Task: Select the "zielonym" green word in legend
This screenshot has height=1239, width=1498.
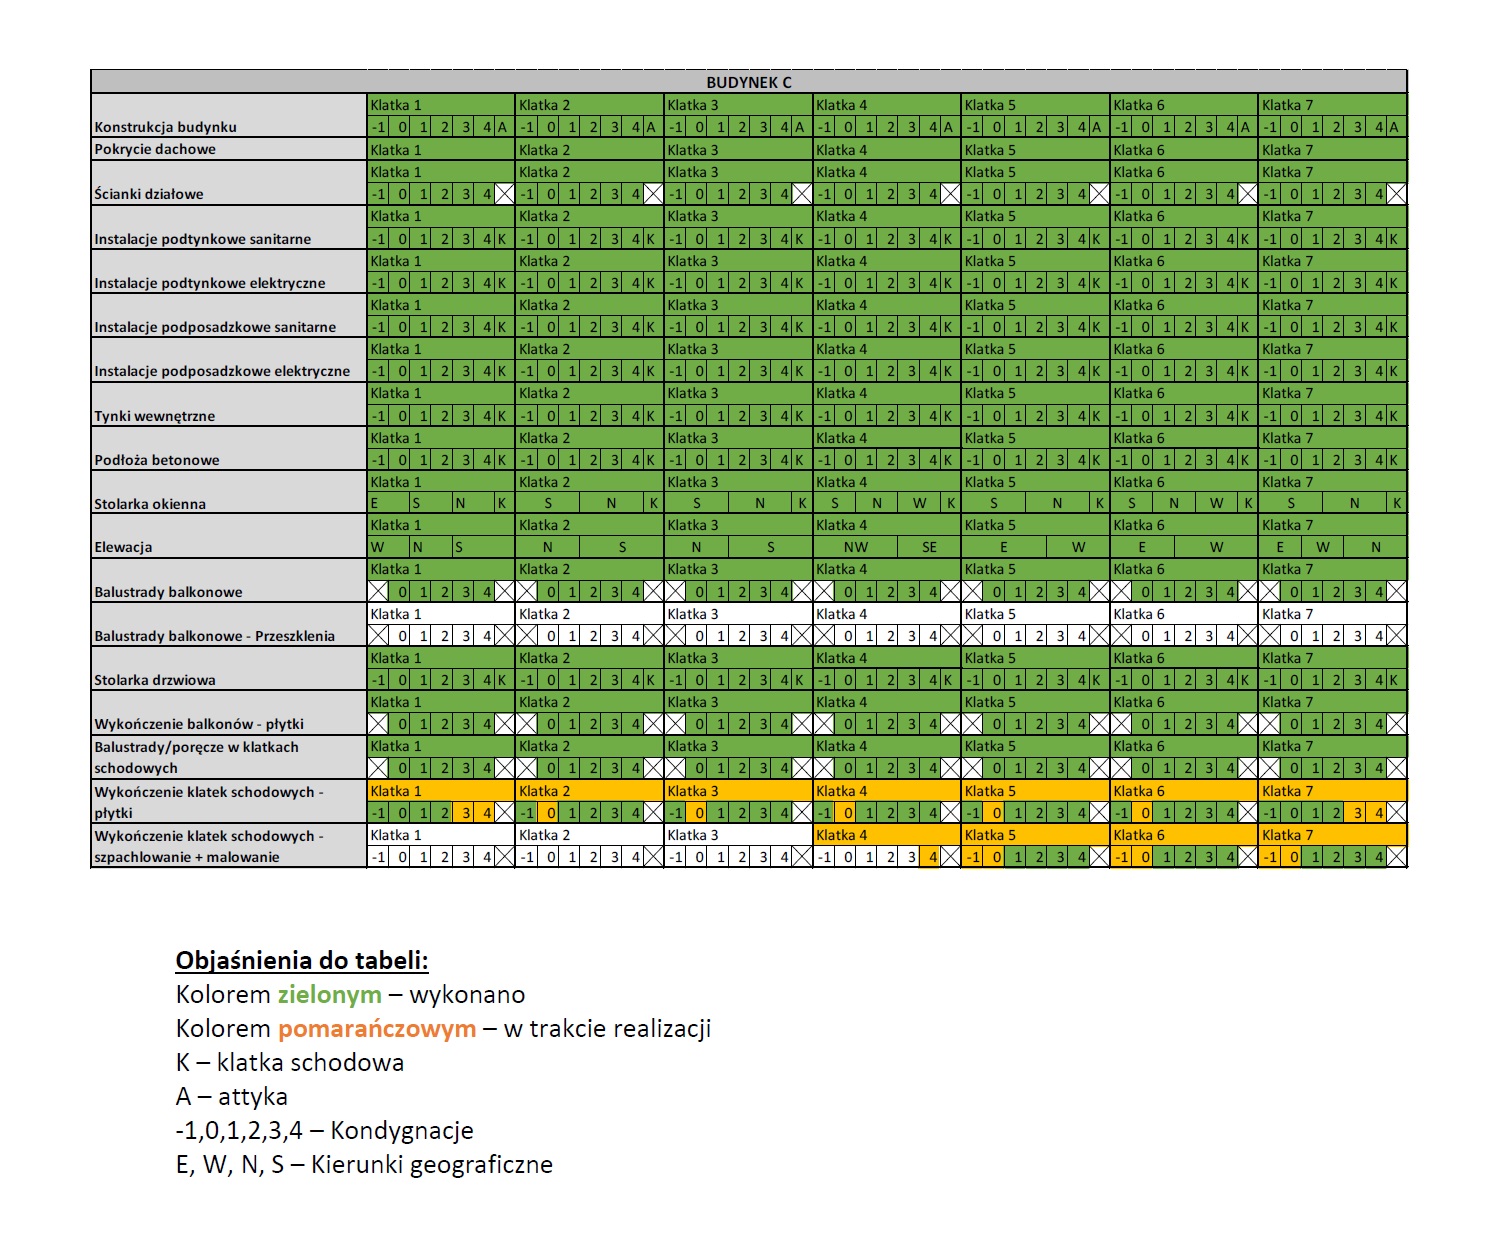Action: [329, 995]
